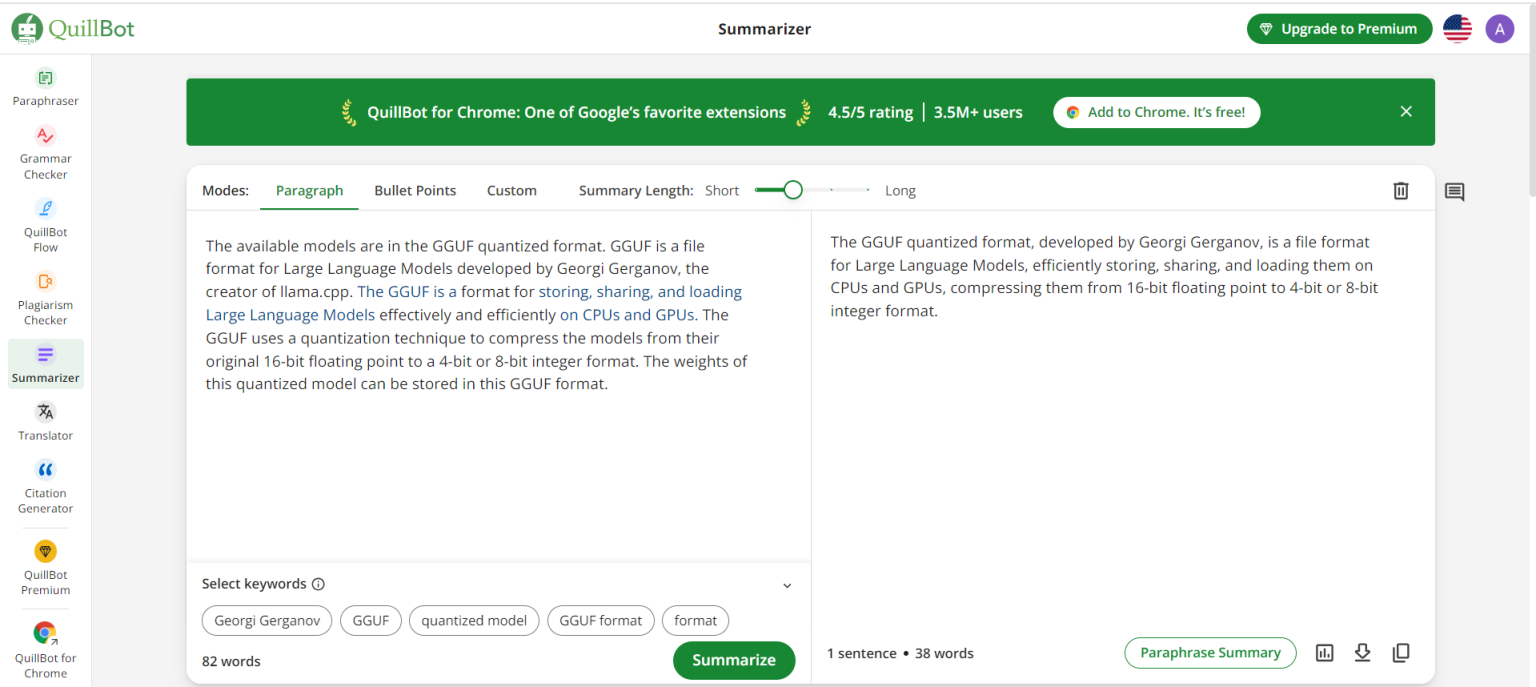This screenshot has height=687, width=1536.
Task: Click the Summarize button
Action: click(733, 660)
